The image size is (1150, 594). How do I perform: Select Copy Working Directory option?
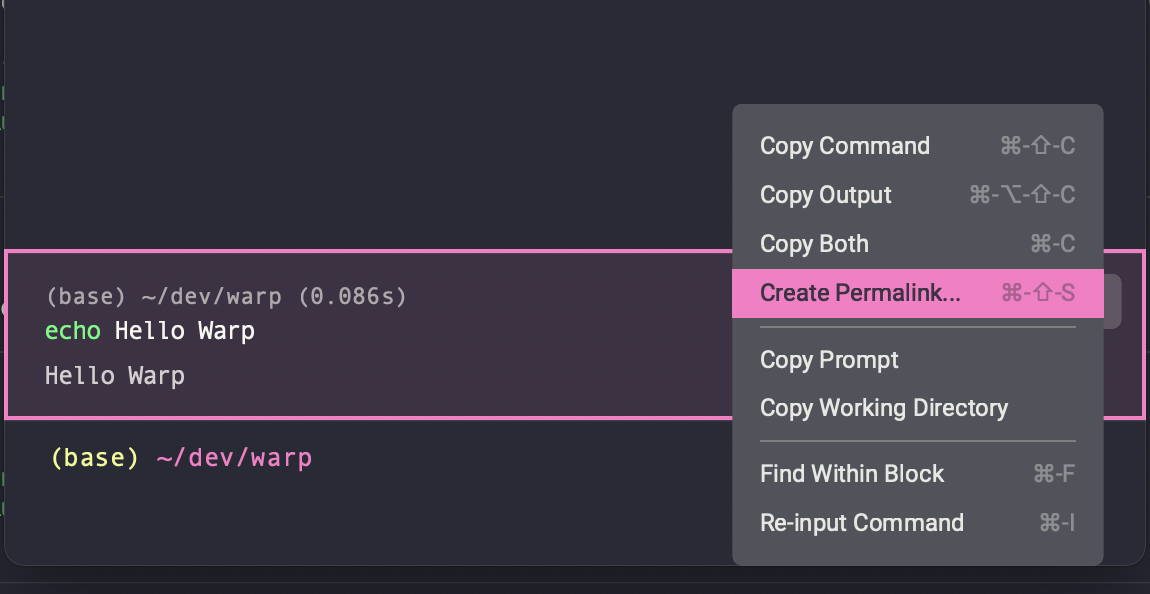point(918,408)
